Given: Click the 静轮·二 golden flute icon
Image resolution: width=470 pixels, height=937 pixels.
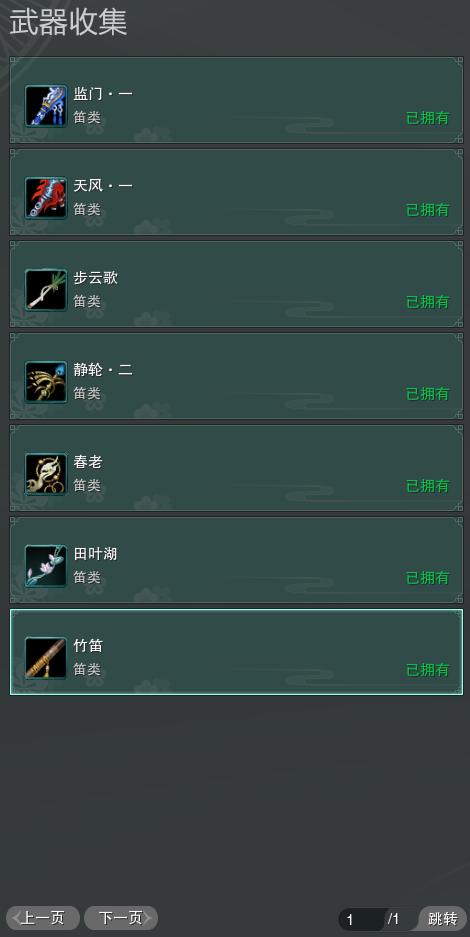Looking at the screenshot, I should pos(46,382).
